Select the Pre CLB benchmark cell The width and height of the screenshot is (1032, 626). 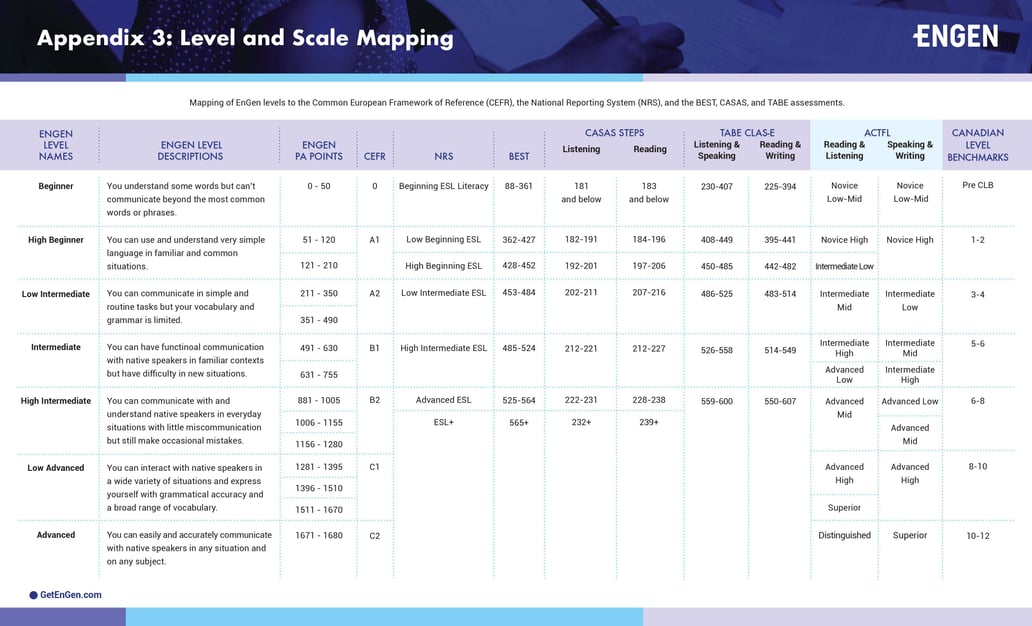(x=979, y=186)
